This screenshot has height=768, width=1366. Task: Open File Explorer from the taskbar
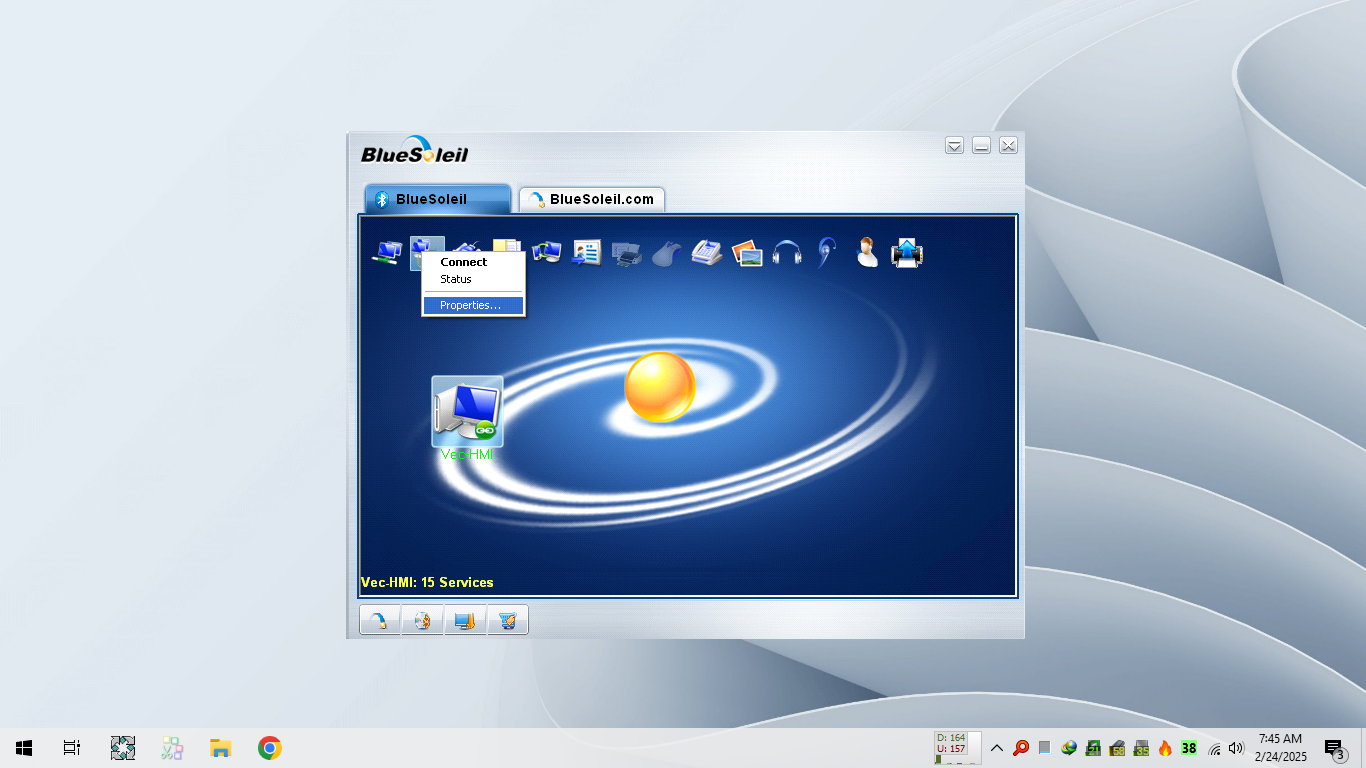point(220,748)
